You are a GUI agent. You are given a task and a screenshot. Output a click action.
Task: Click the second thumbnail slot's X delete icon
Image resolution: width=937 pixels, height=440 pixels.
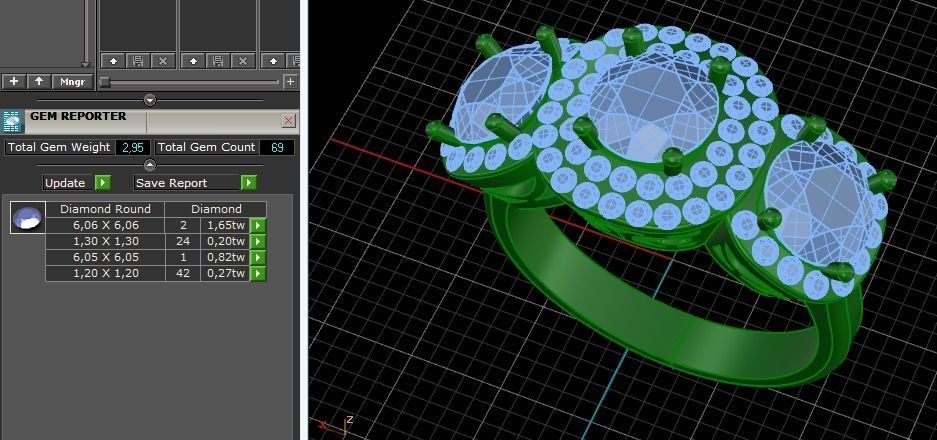pyautogui.click(x=243, y=60)
